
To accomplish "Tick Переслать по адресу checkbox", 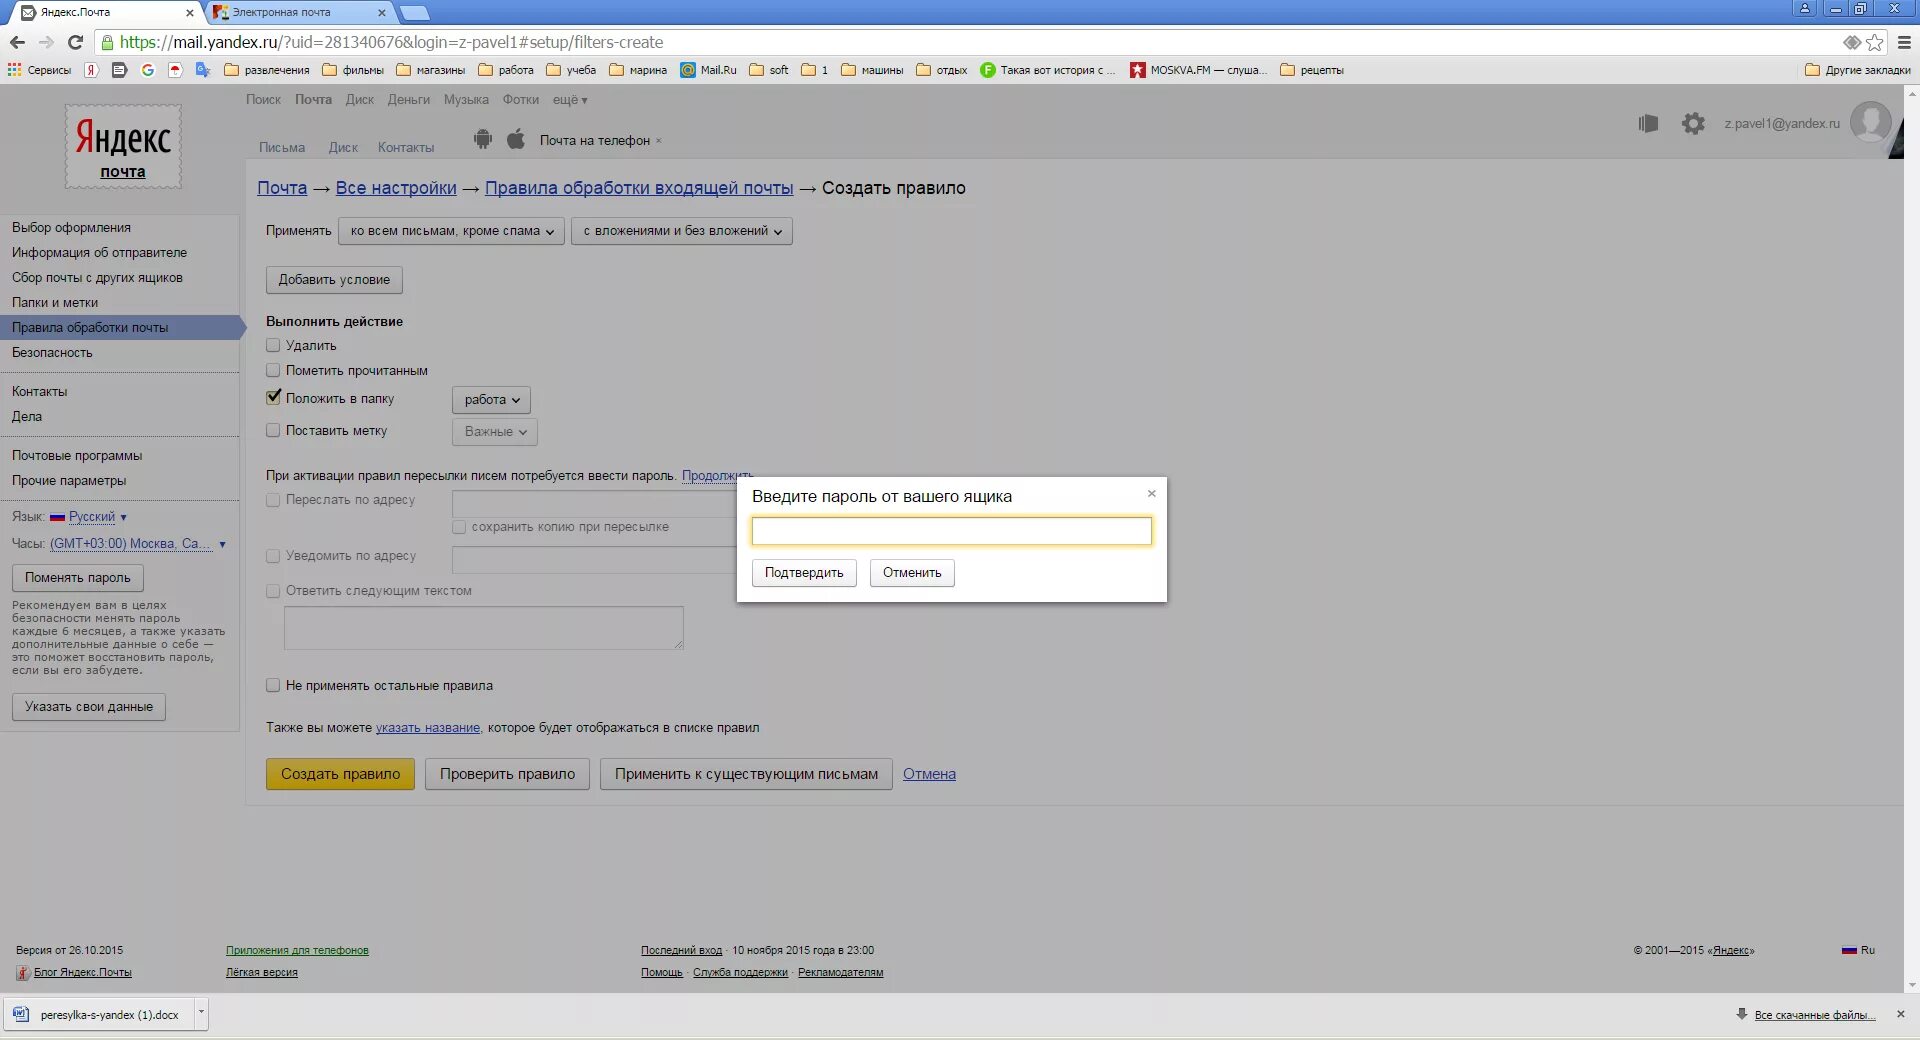I will pos(273,500).
